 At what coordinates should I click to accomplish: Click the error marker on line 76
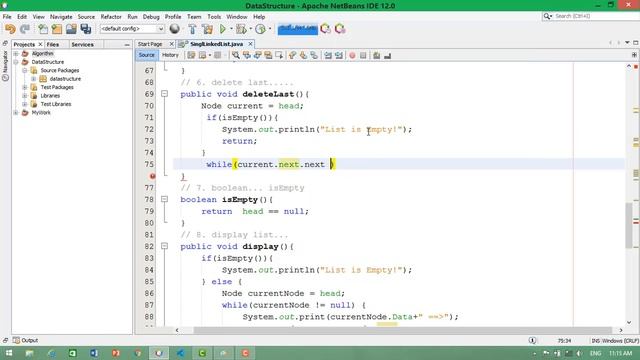coord(152,176)
